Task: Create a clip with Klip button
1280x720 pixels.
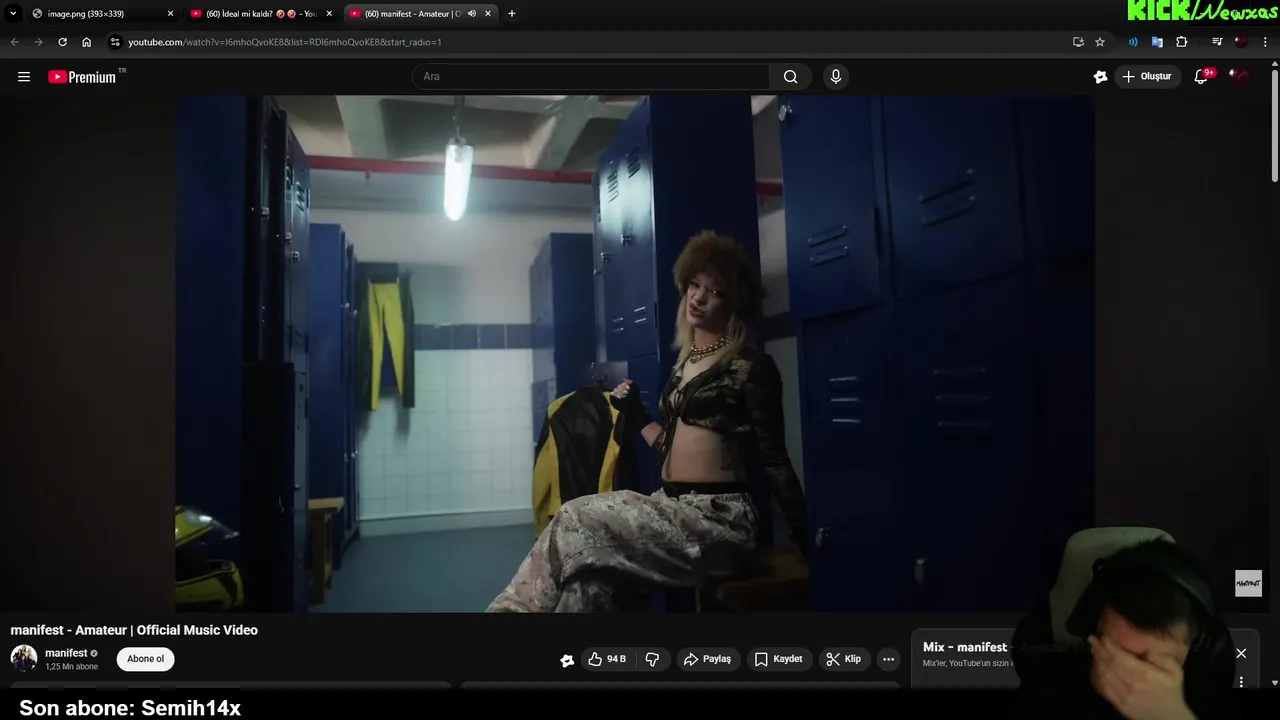Action: (x=843, y=659)
